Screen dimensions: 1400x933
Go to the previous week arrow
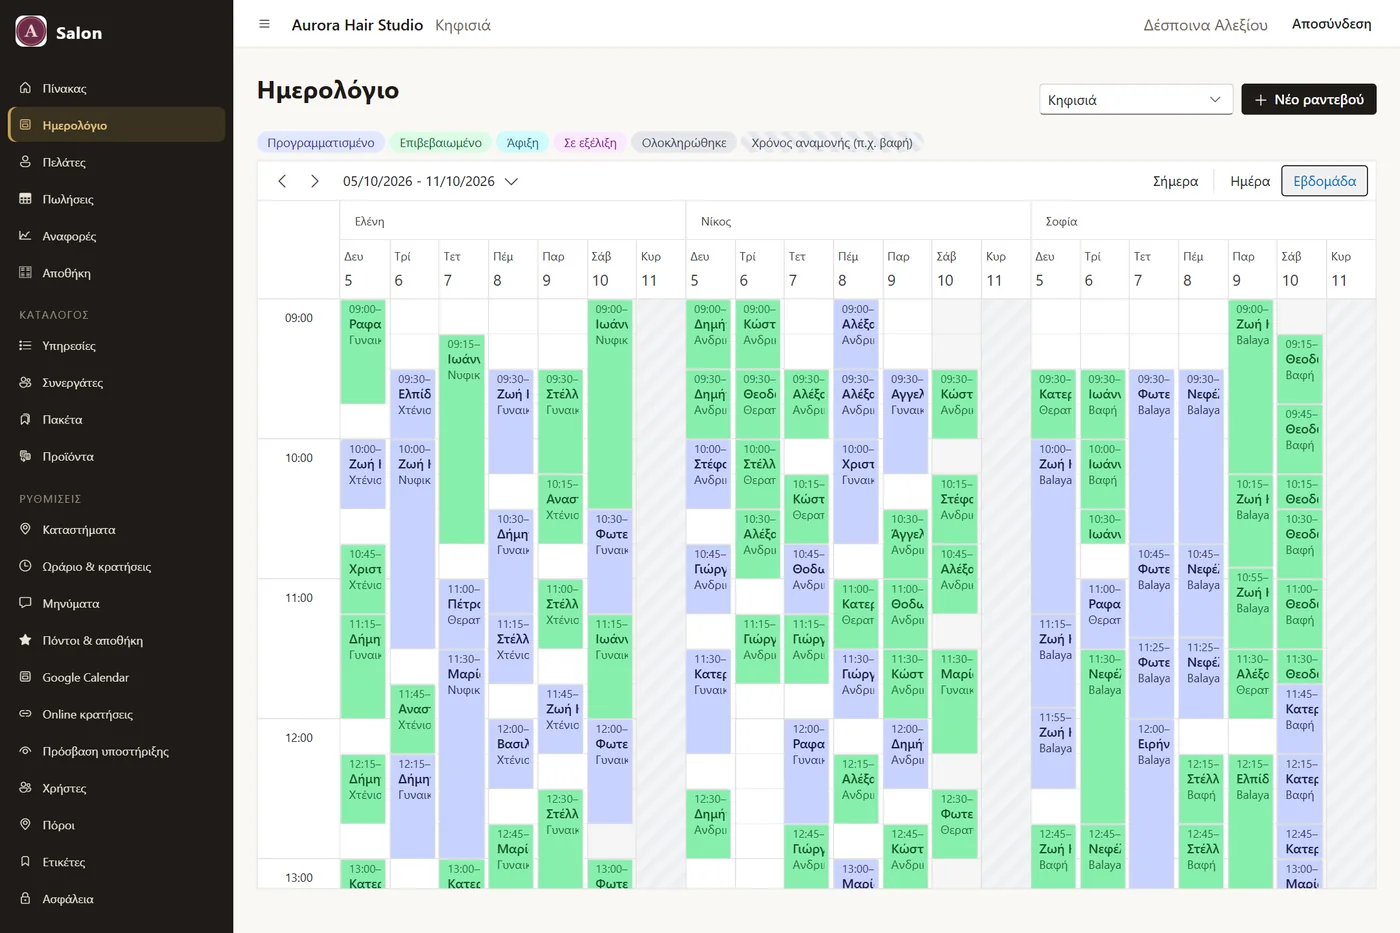[282, 181]
